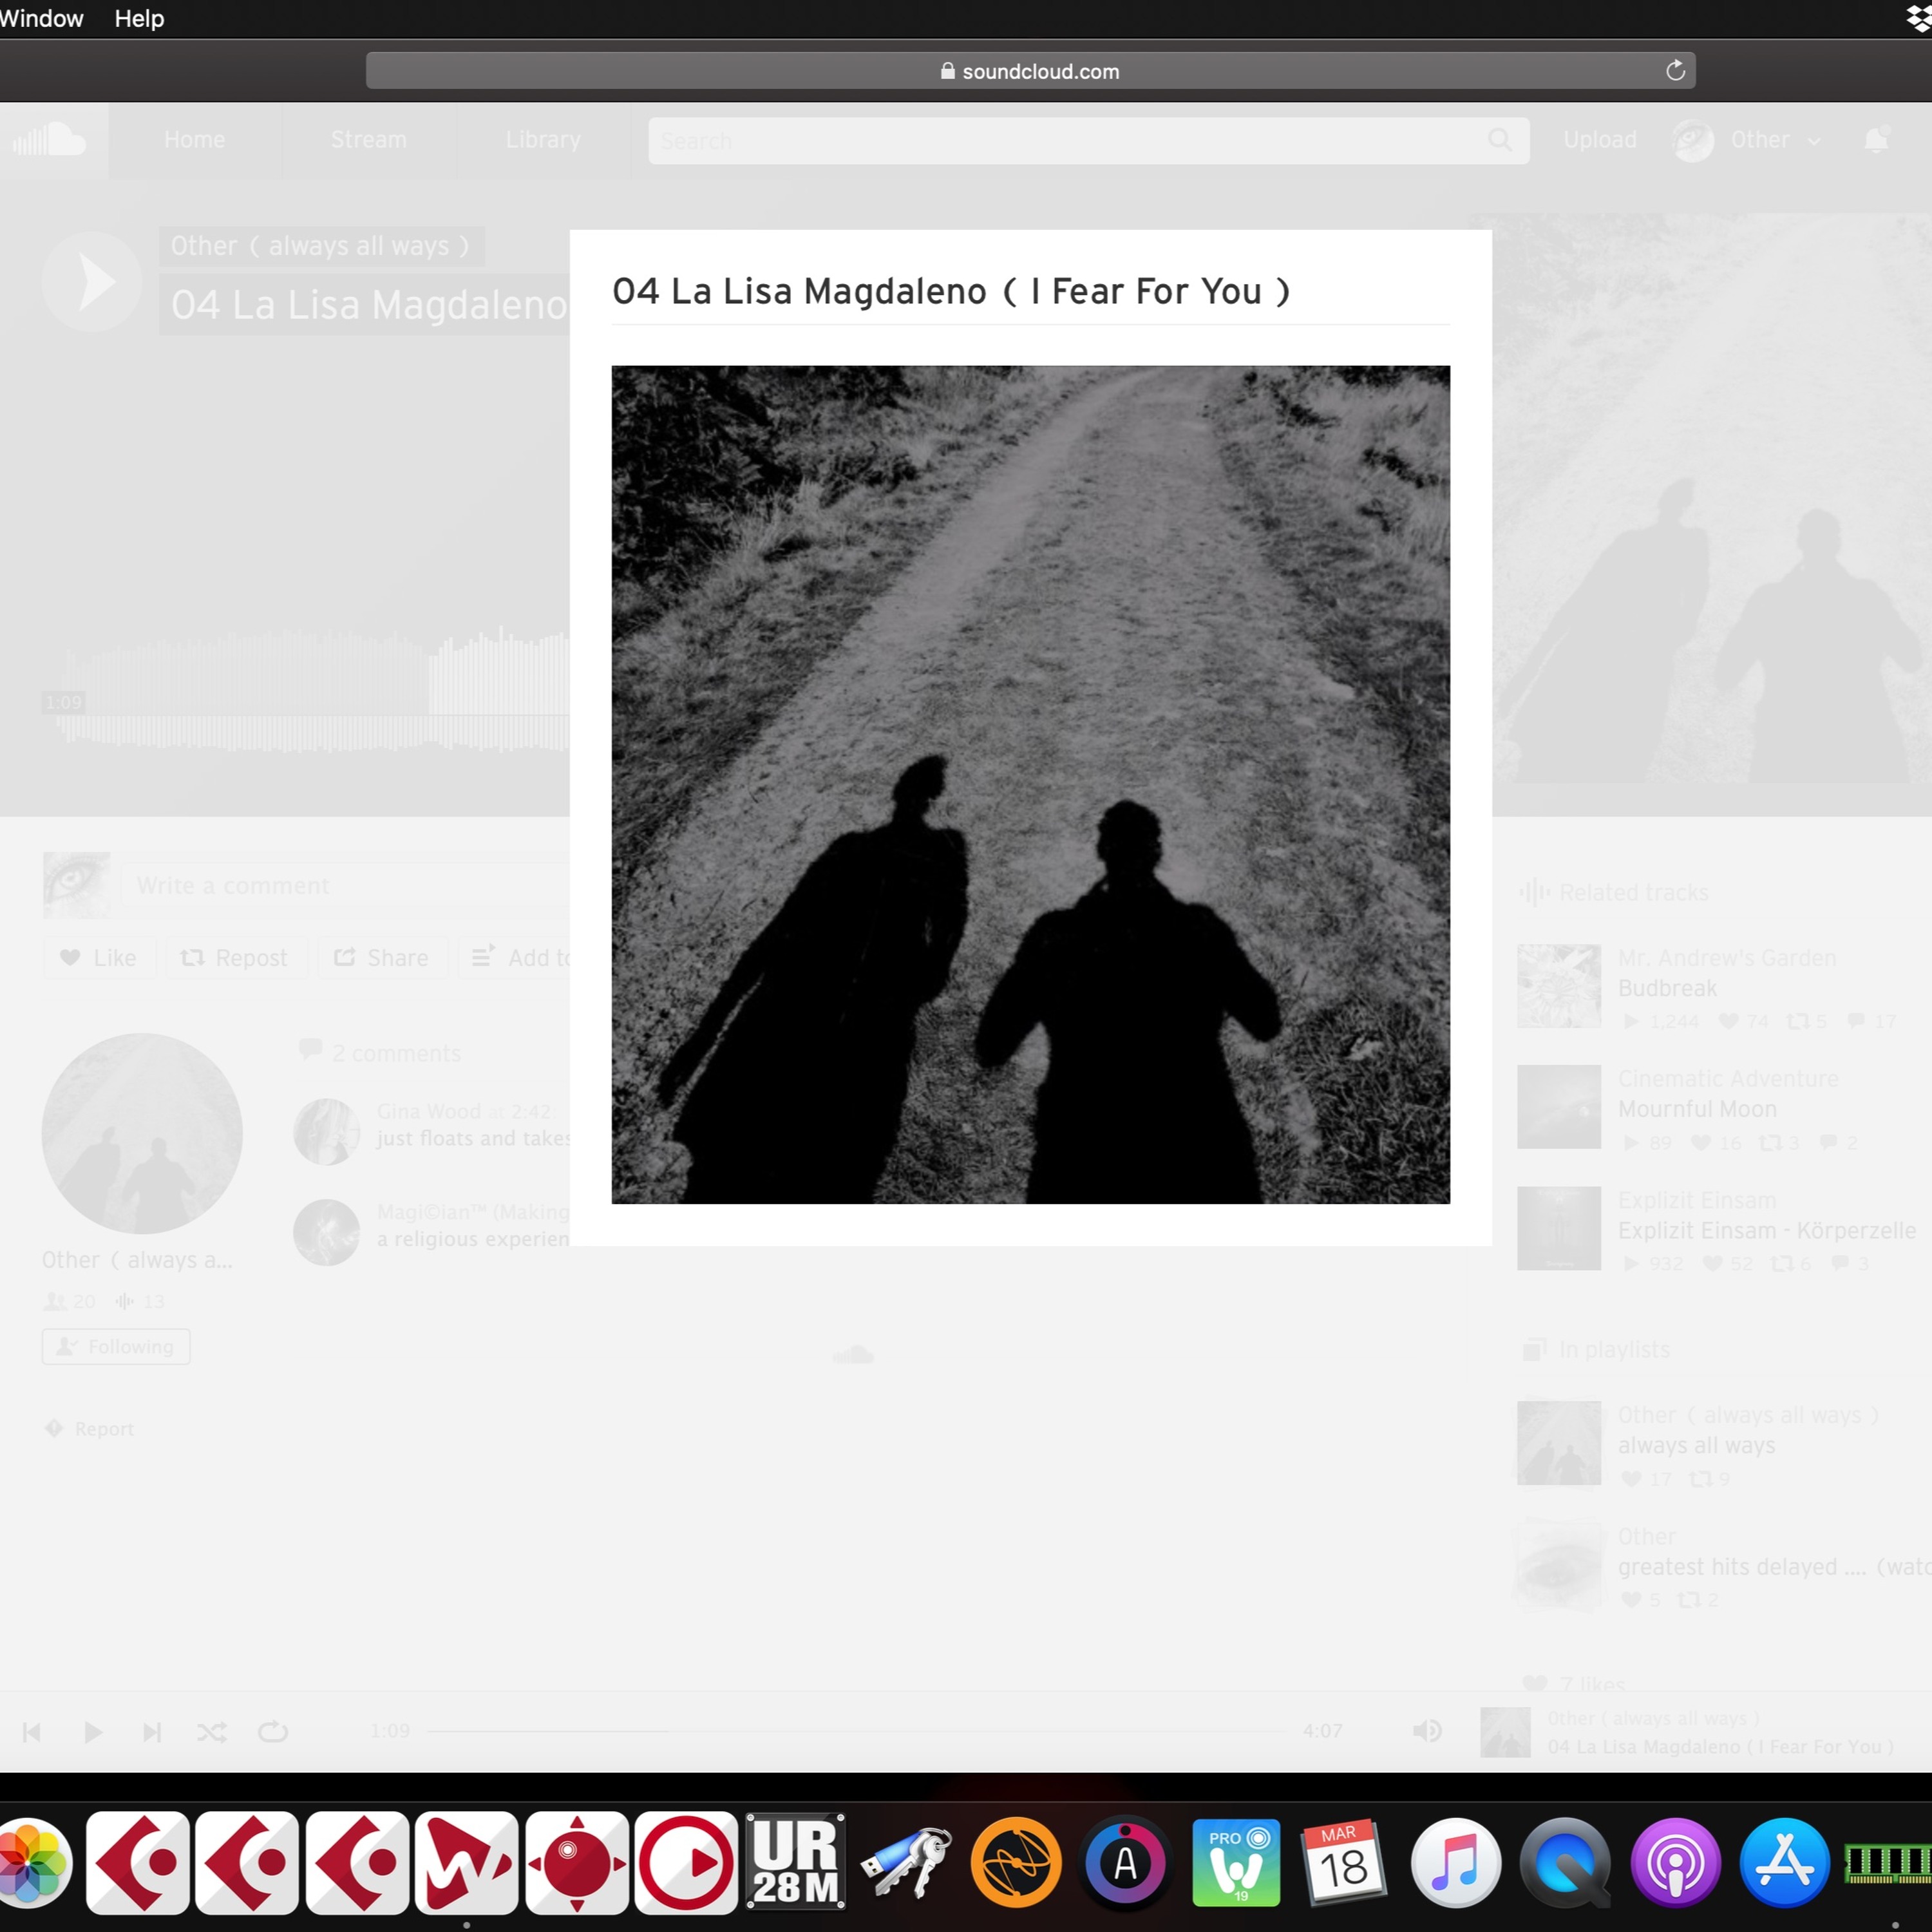Click Budbreak track thumbnail
The width and height of the screenshot is (1932, 1932).
[1558, 986]
